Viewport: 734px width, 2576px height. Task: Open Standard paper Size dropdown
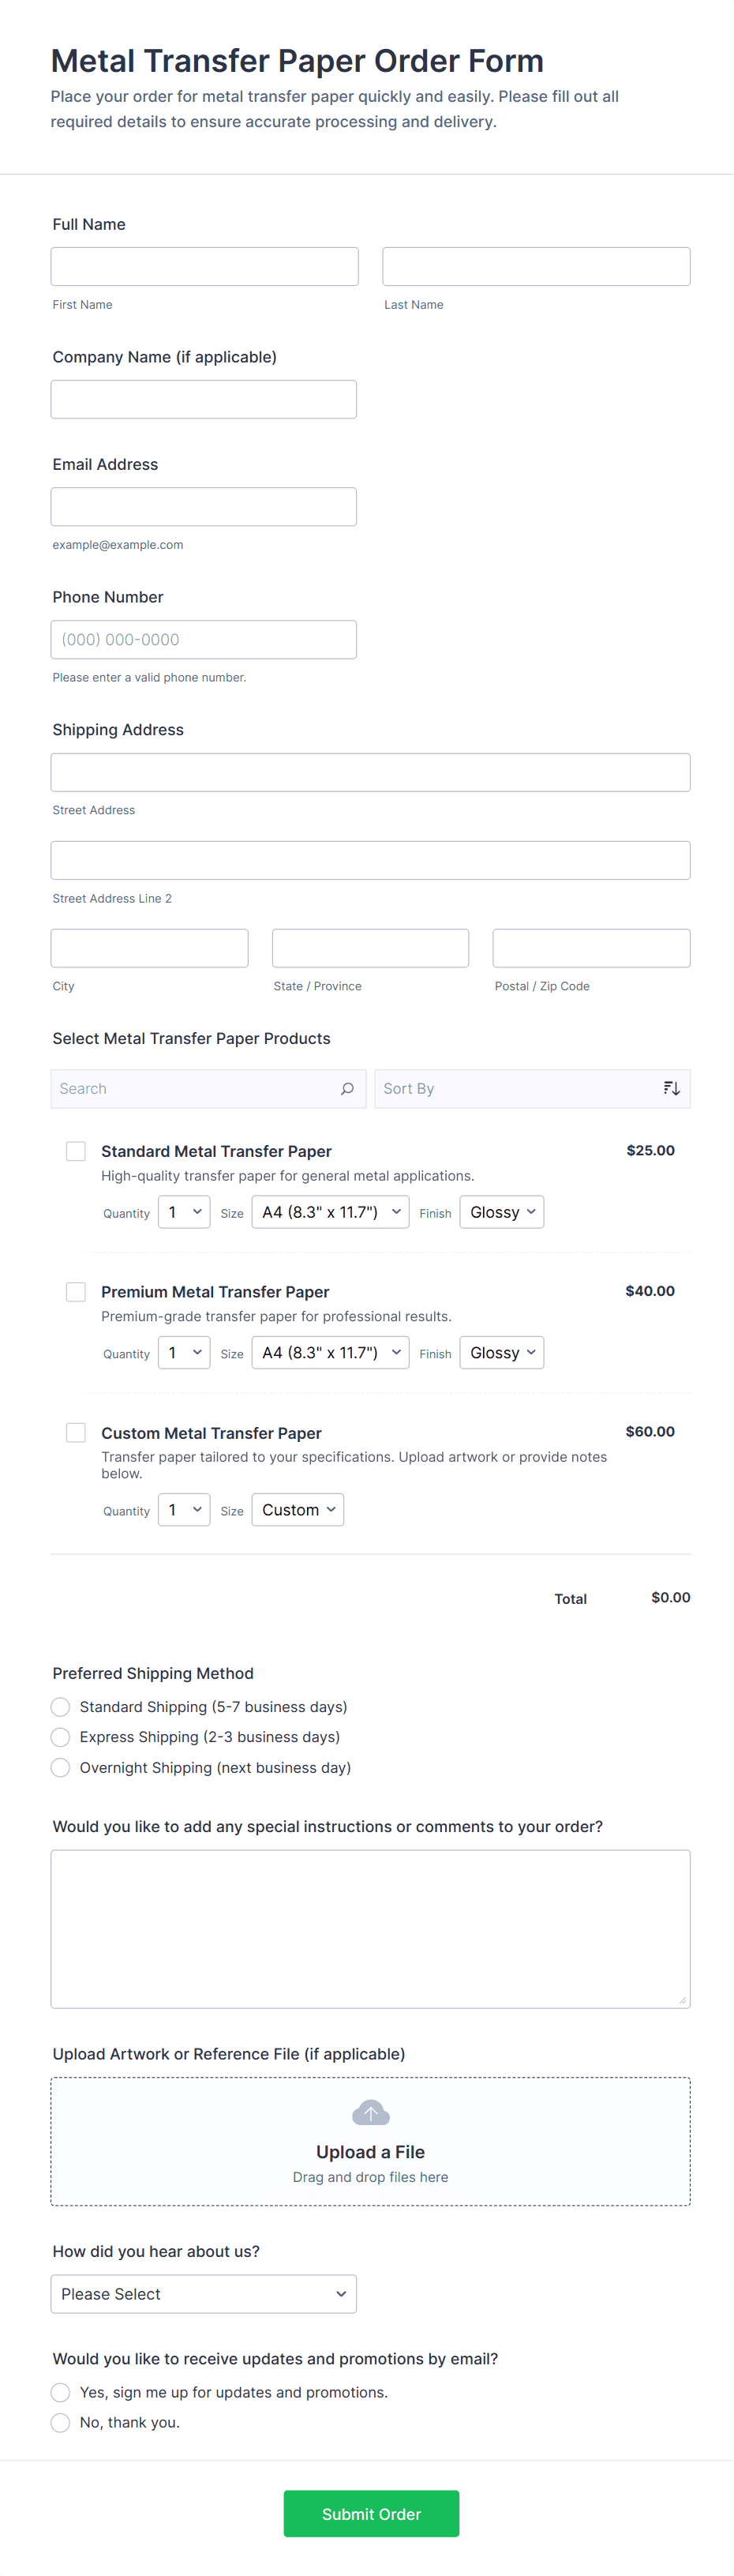(330, 1212)
